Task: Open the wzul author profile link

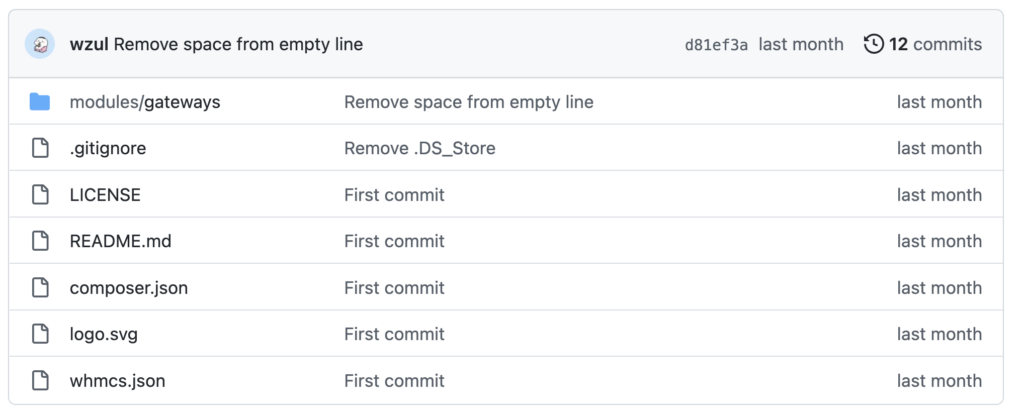Action: pyautogui.click(x=89, y=44)
